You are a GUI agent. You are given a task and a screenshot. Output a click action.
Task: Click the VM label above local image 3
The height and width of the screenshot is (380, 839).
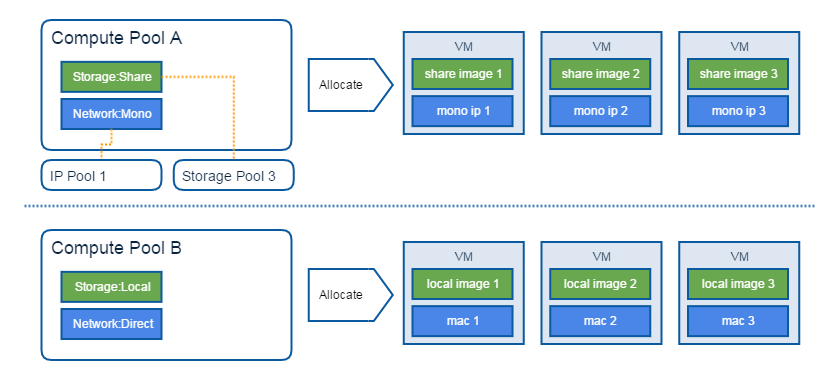click(739, 257)
